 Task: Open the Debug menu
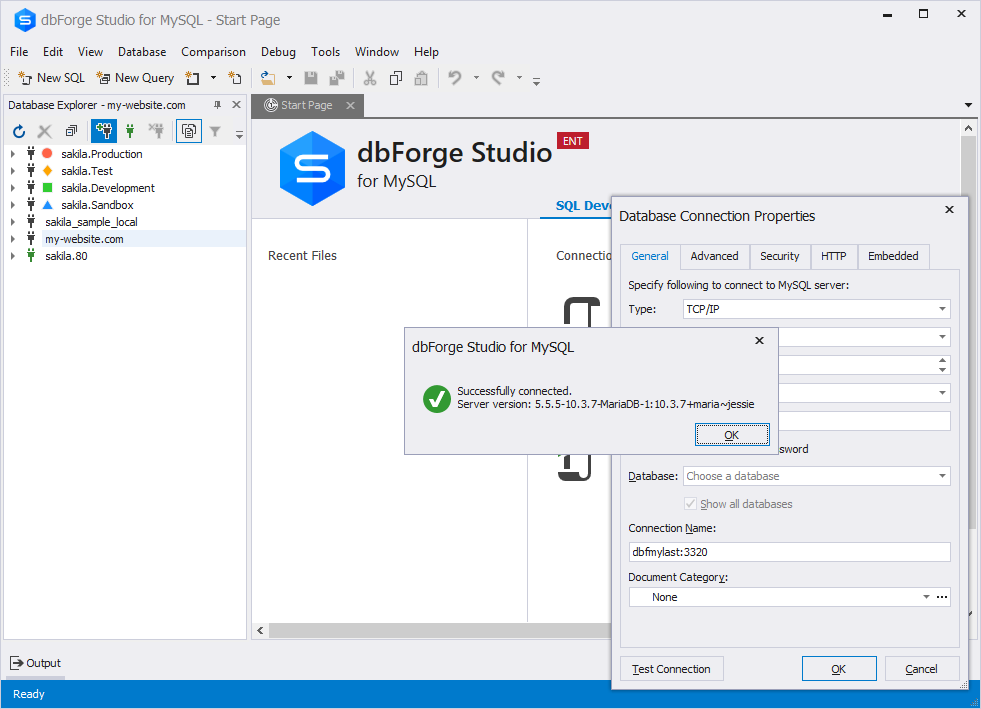click(x=278, y=52)
